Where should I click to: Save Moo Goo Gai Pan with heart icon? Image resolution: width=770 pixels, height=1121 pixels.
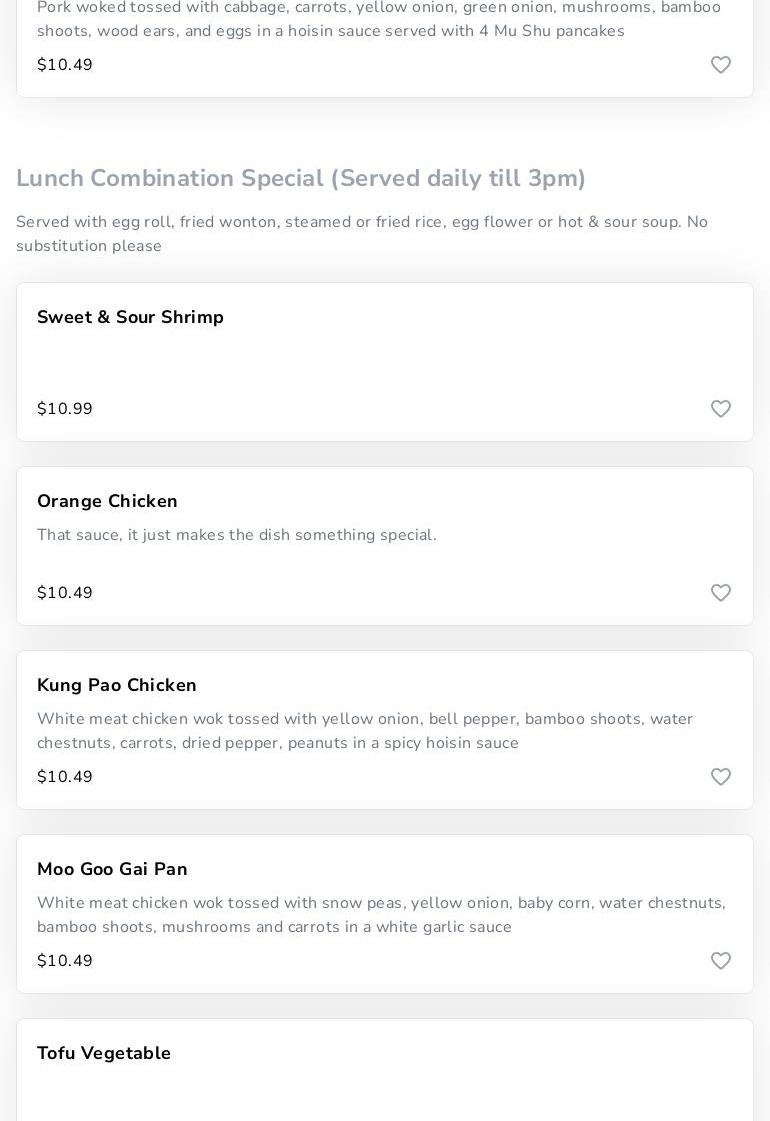click(721, 961)
